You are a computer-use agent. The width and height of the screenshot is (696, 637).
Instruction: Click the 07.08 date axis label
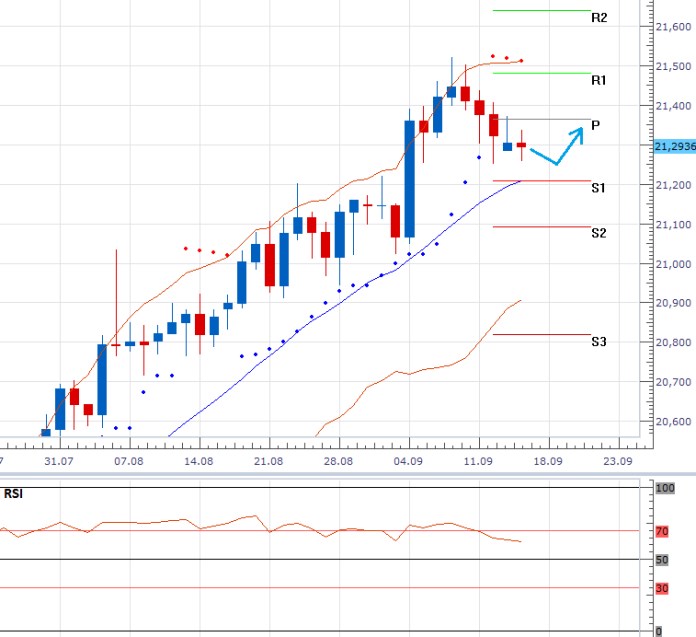(x=129, y=462)
